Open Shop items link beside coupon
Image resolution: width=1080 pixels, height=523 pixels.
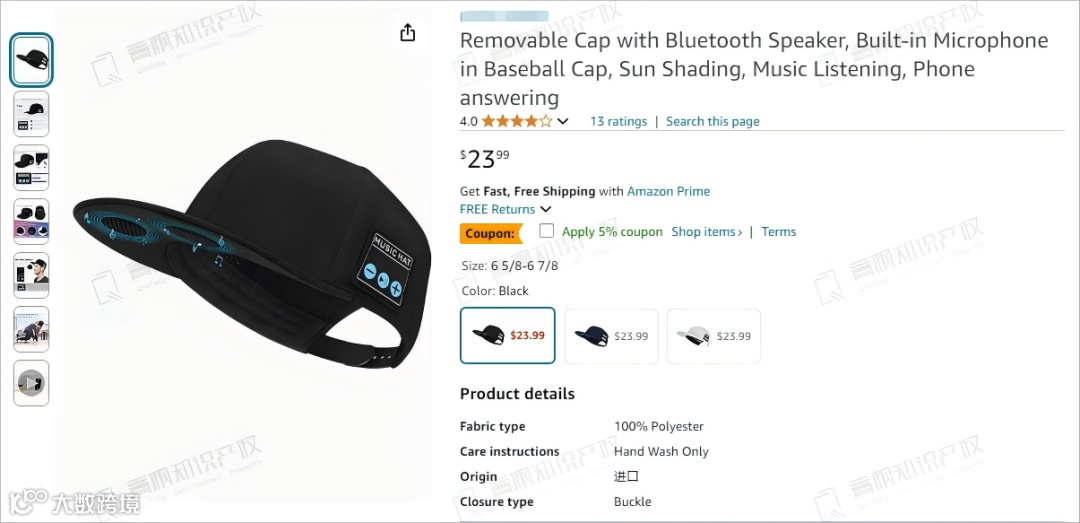tap(707, 232)
